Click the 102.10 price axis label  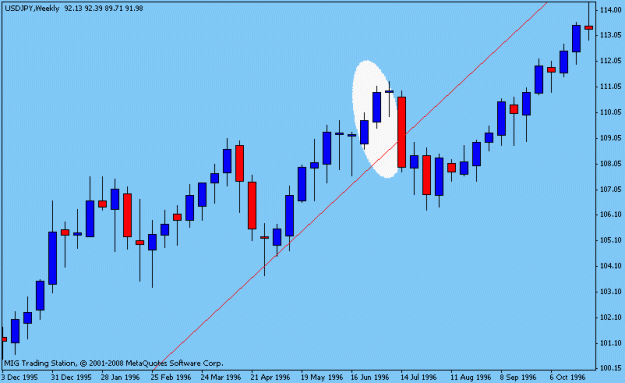coord(611,317)
